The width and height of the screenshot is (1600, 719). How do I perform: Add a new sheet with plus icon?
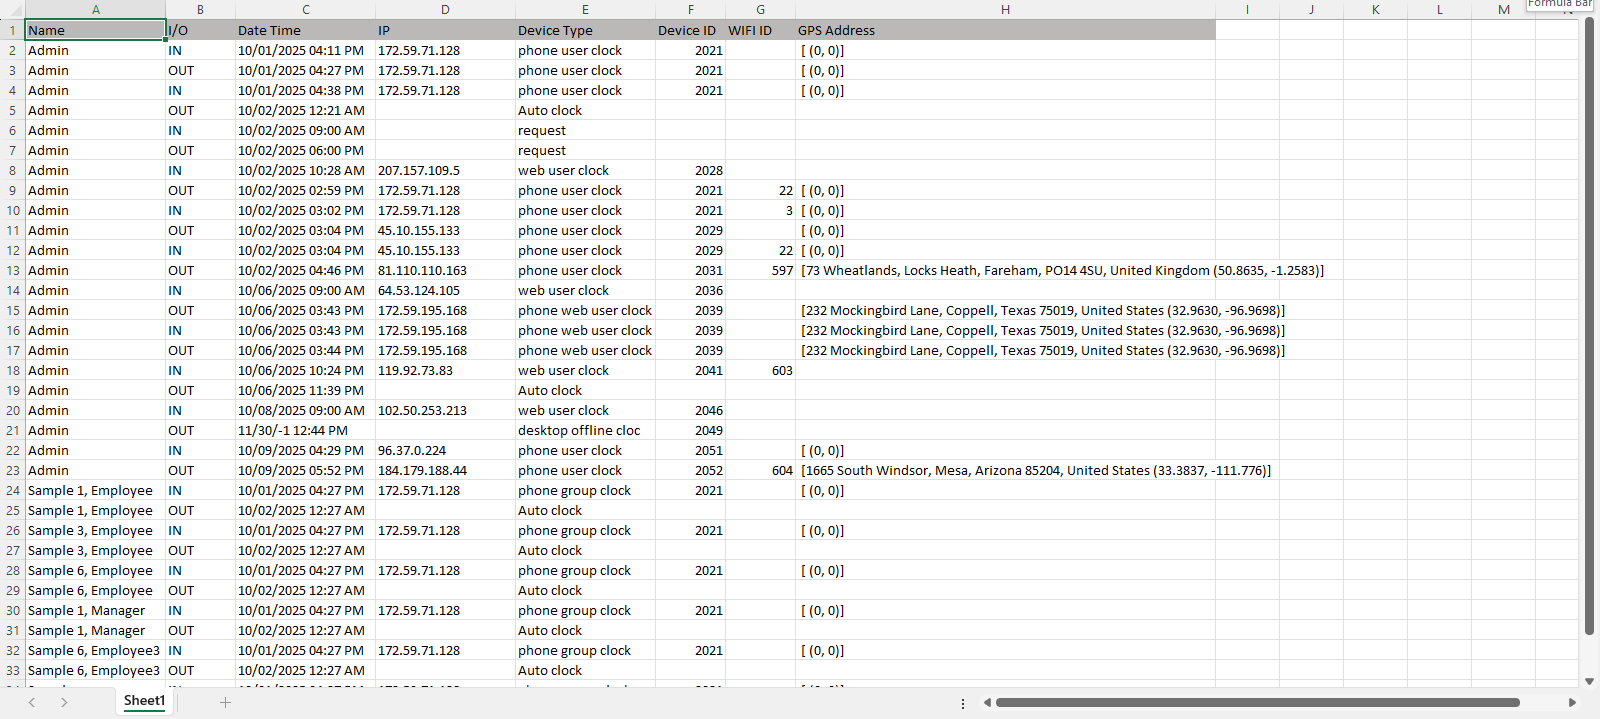[x=225, y=702]
